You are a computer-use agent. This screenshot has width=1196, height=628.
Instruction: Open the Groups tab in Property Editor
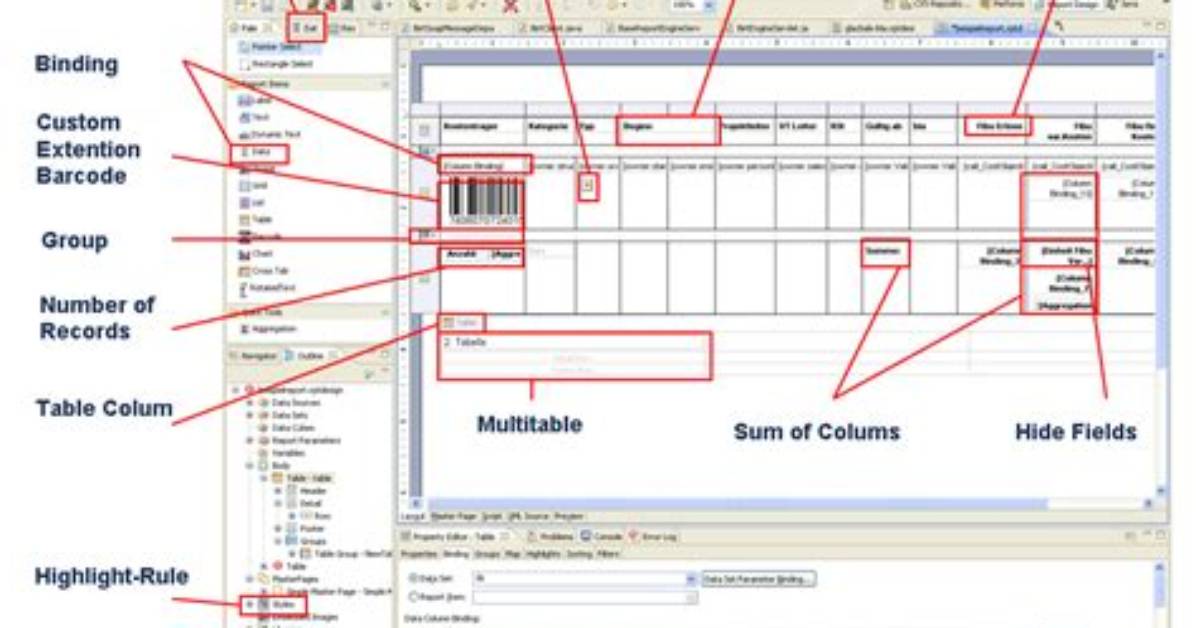[487, 555]
